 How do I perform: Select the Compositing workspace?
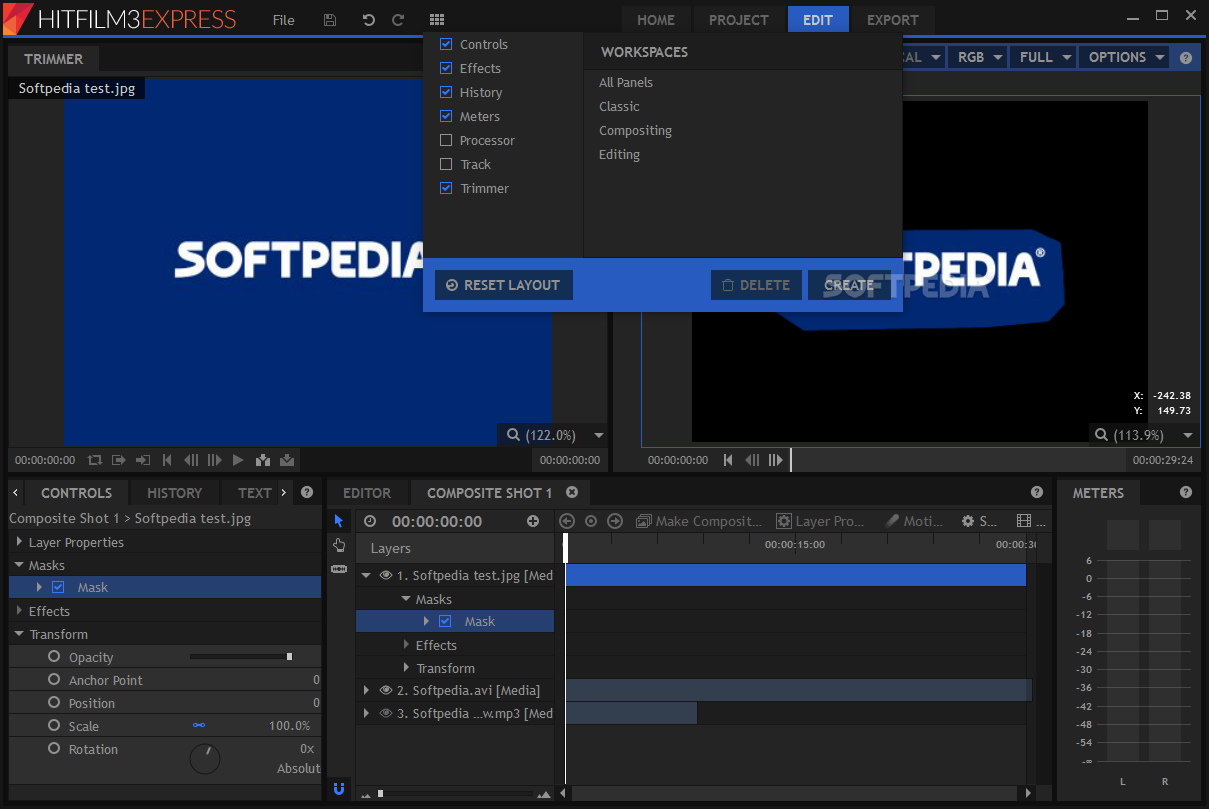(635, 130)
